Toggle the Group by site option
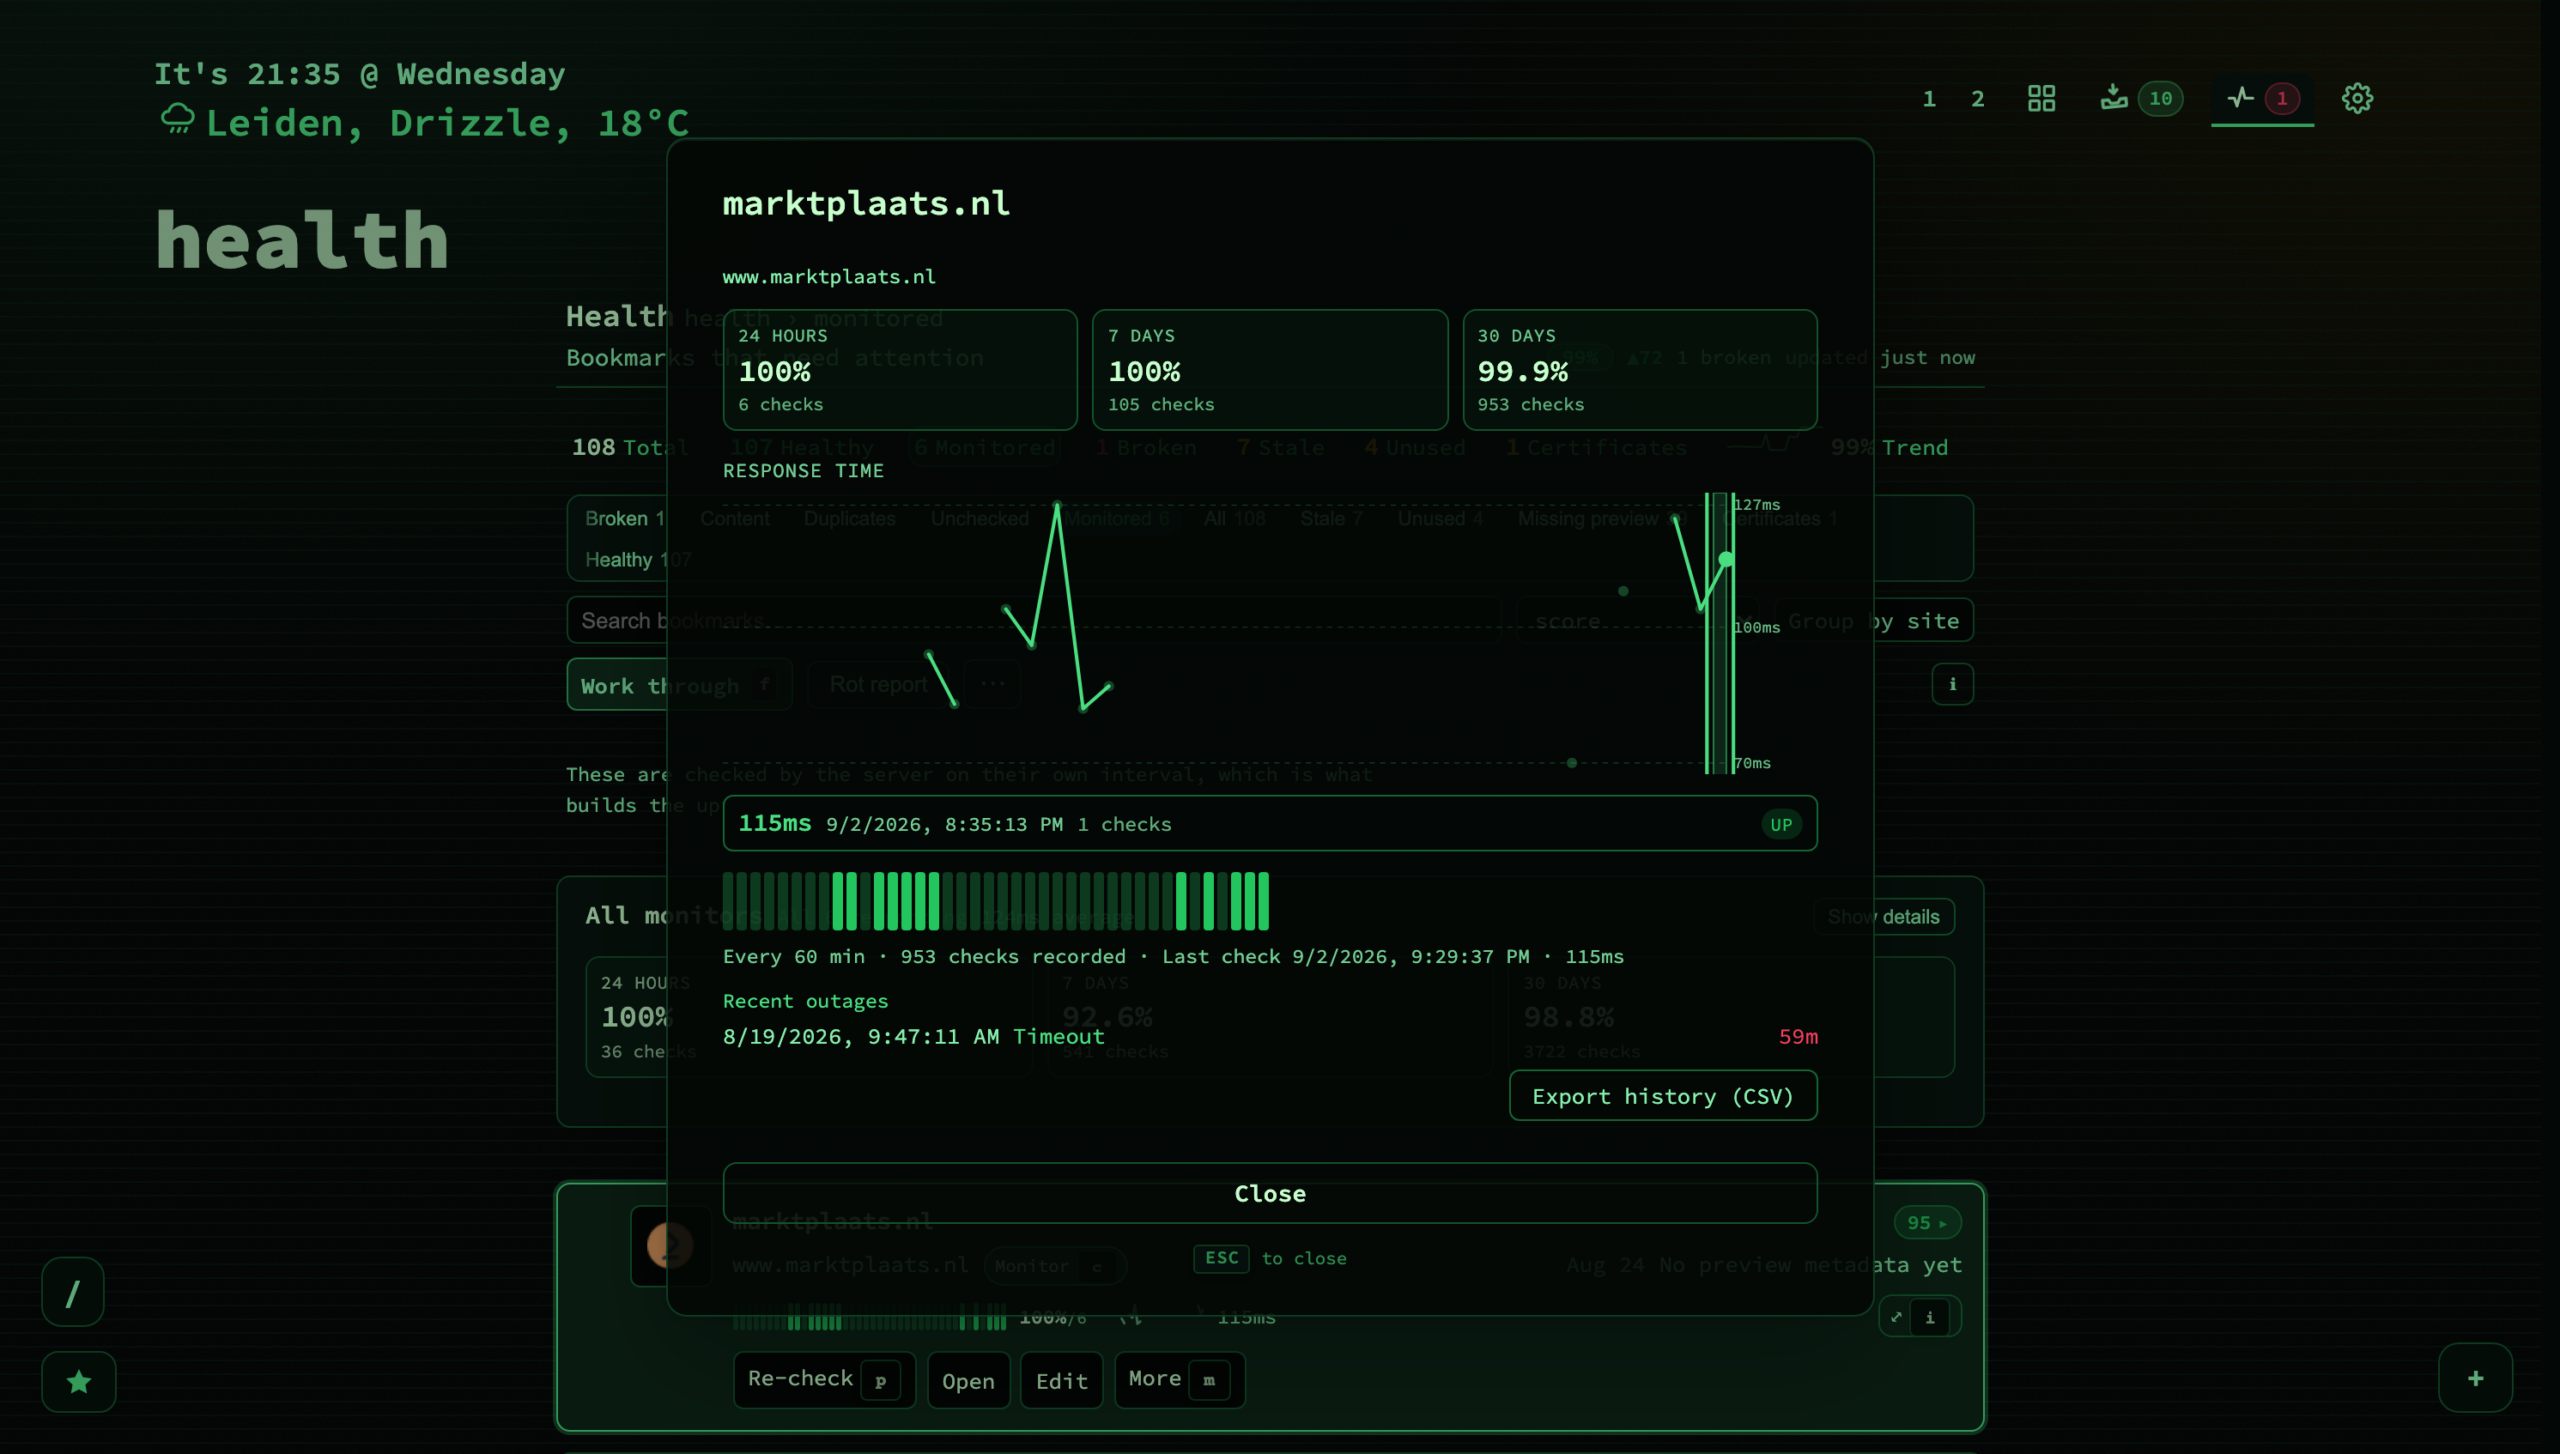2560x1454 pixels. click(x=1873, y=620)
